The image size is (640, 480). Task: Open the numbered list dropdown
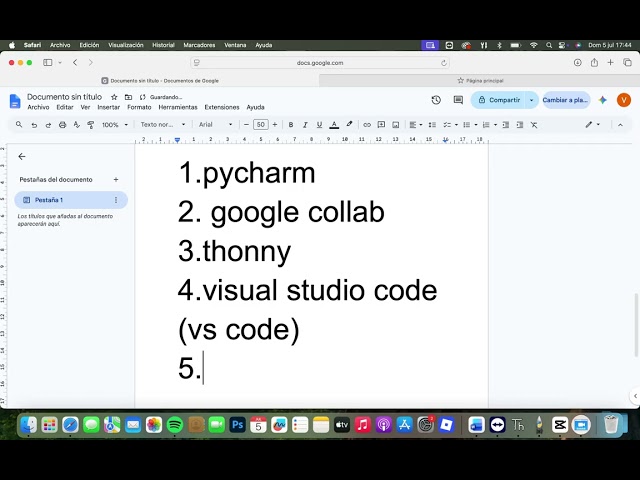click(x=489, y=124)
